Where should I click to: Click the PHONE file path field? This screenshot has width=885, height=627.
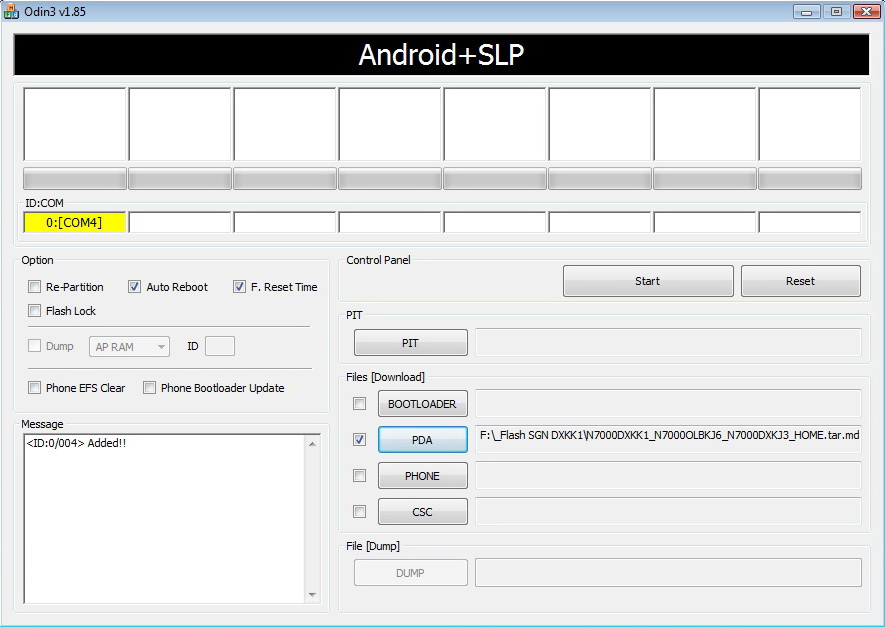(x=668, y=476)
